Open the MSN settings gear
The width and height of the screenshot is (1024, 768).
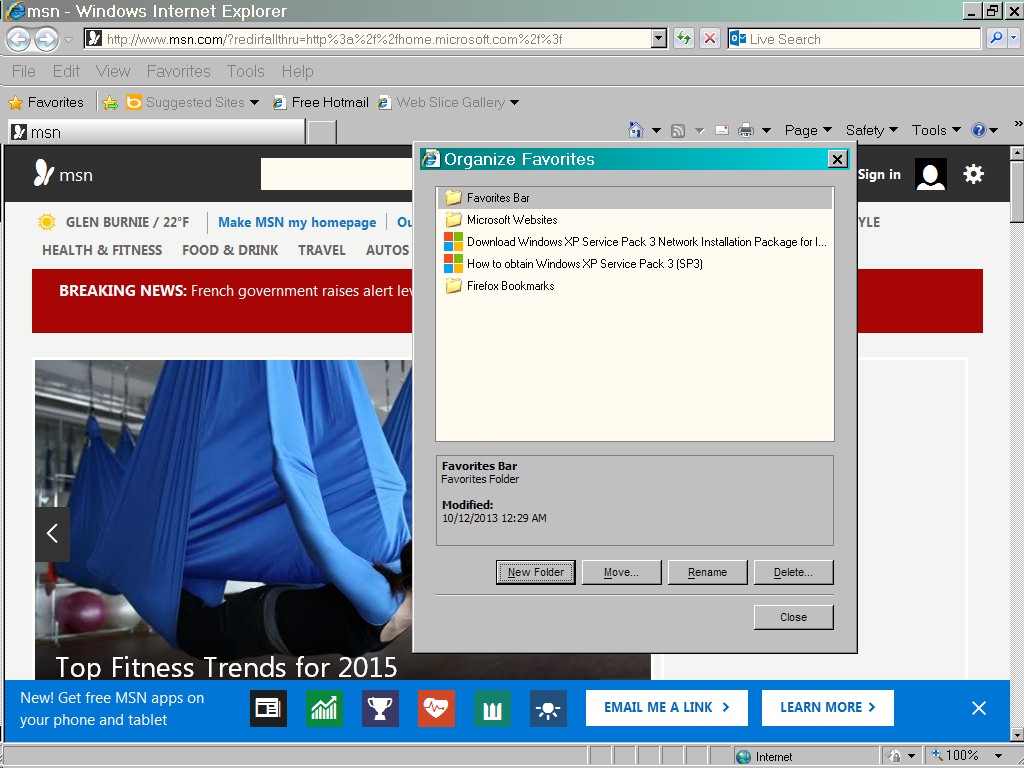(973, 174)
